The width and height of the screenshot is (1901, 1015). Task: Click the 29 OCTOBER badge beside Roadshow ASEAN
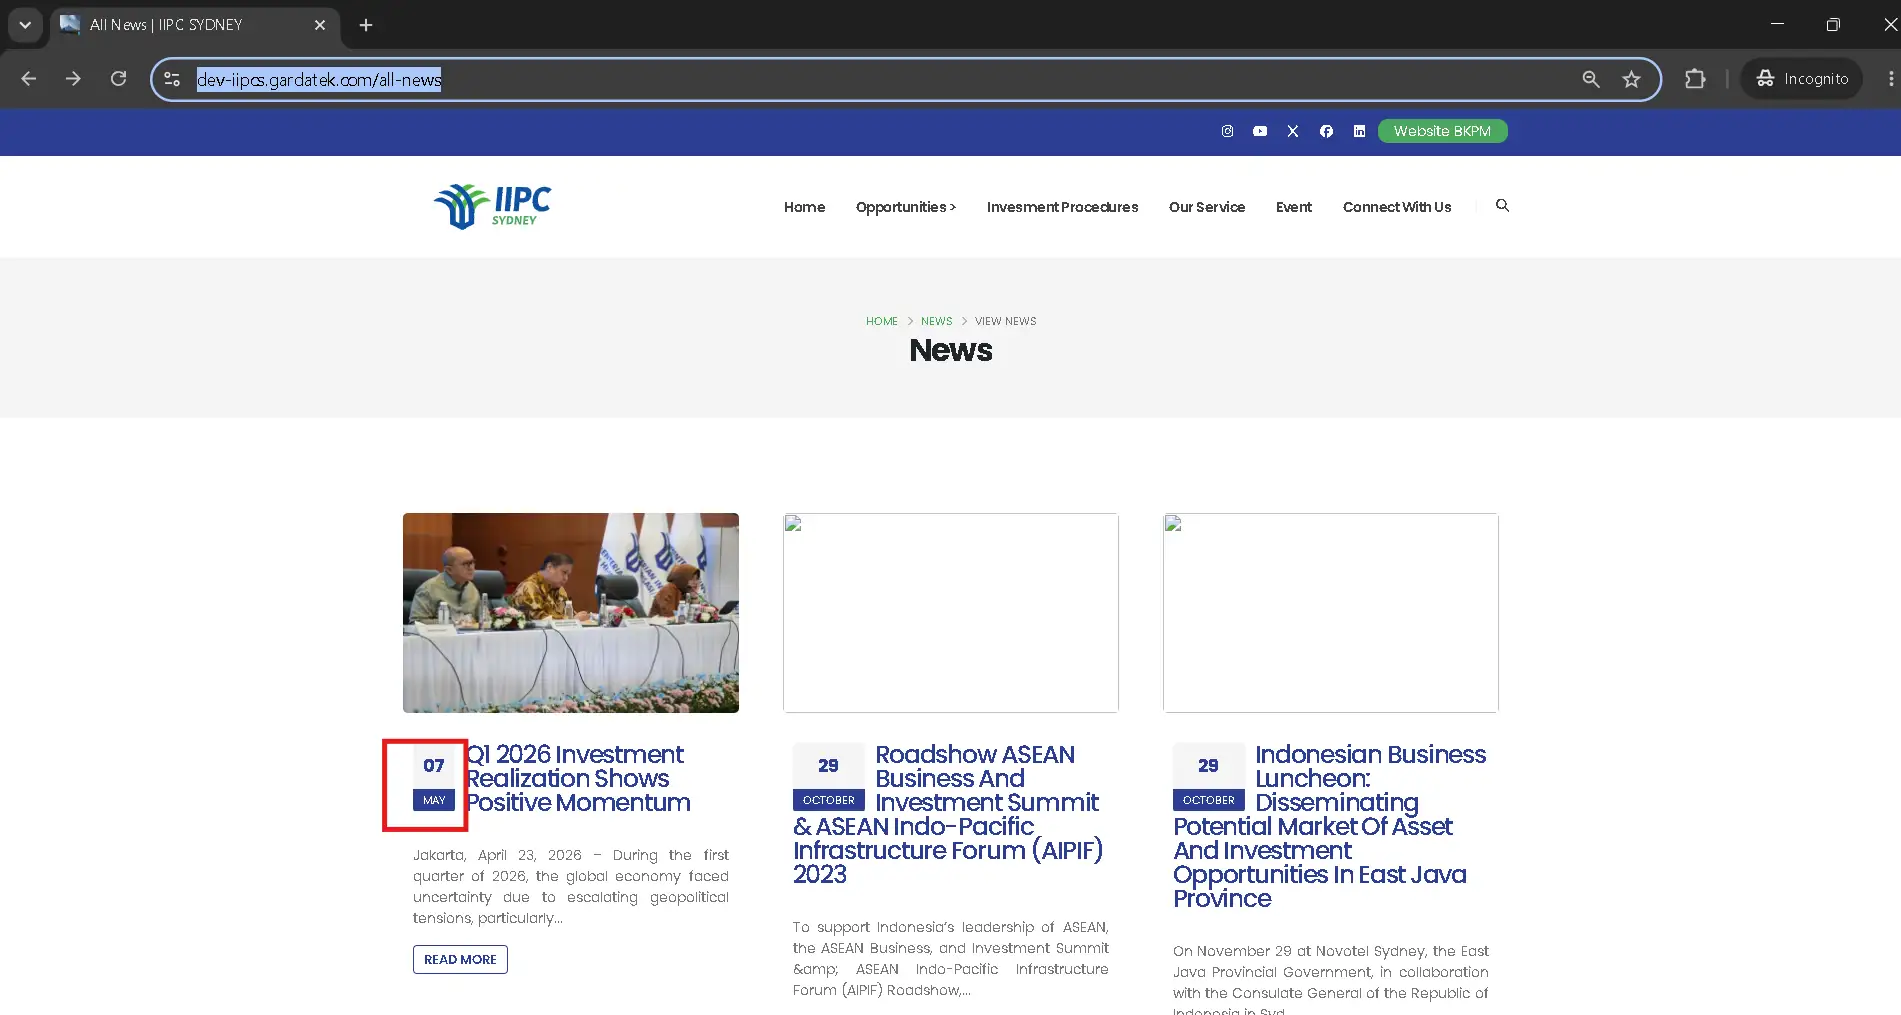pyautogui.click(x=829, y=777)
